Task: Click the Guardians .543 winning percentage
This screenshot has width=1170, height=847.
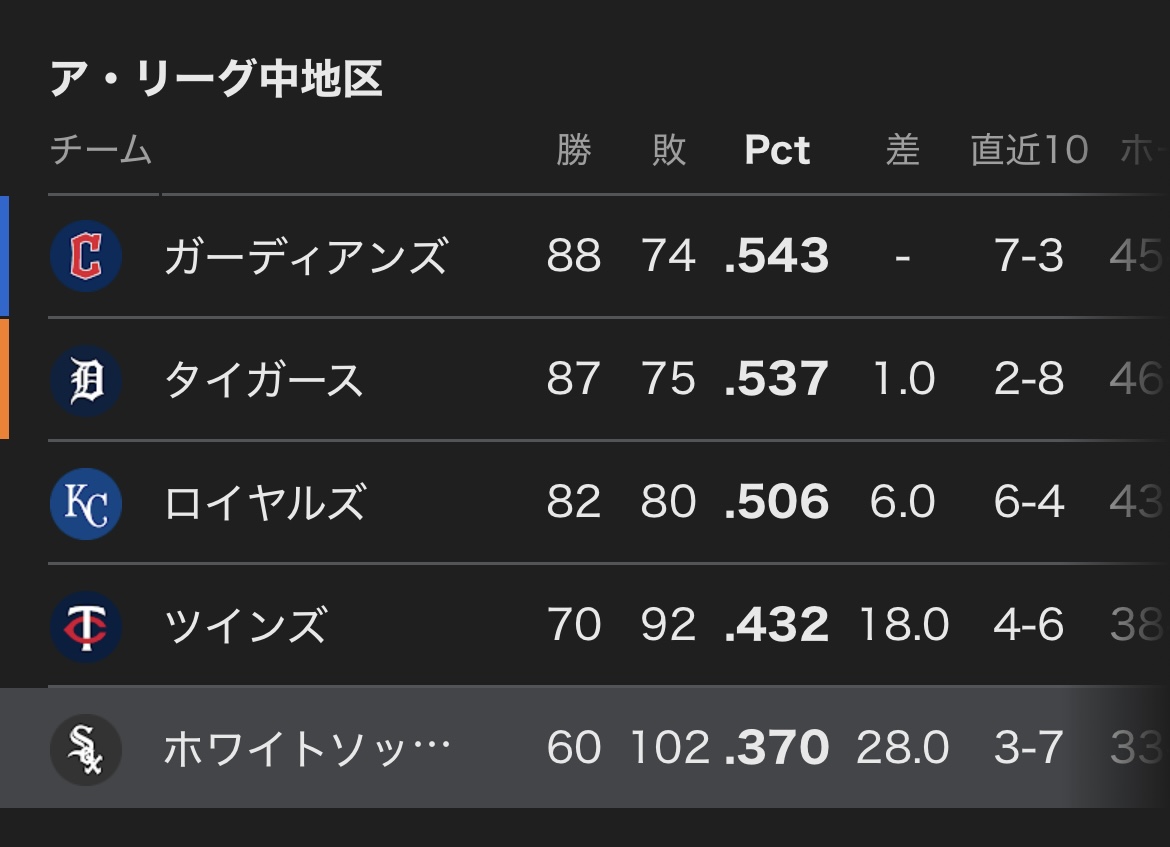Action: (777, 257)
